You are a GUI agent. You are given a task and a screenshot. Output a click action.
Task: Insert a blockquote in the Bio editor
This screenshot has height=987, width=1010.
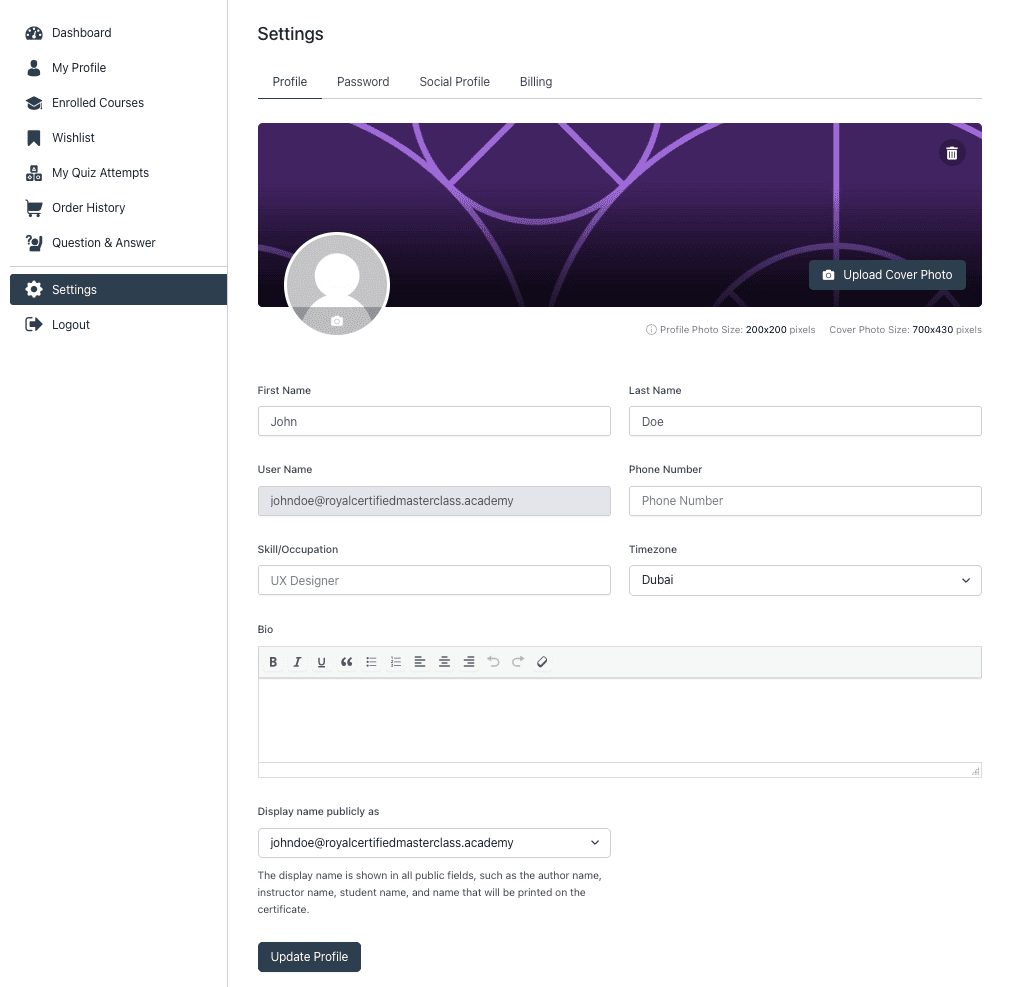(346, 661)
